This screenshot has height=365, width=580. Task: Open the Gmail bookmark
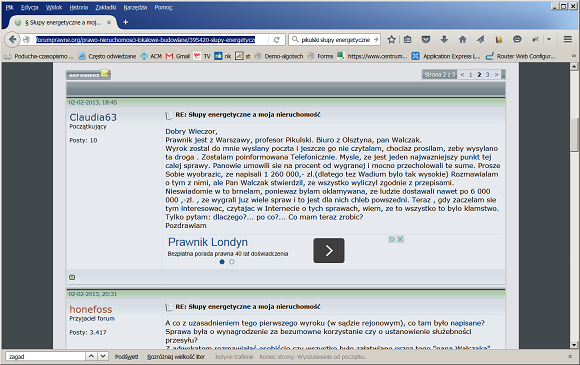tap(178, 56)
